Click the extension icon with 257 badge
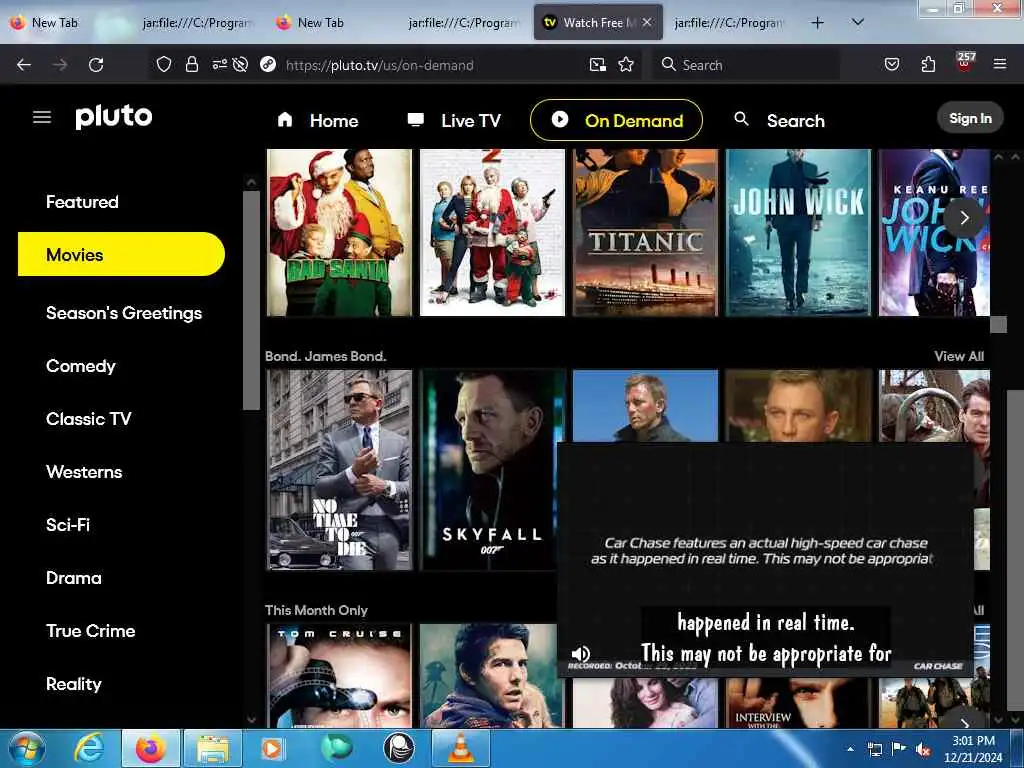This screenshot has width=1024, height=768. pos(965,62)
